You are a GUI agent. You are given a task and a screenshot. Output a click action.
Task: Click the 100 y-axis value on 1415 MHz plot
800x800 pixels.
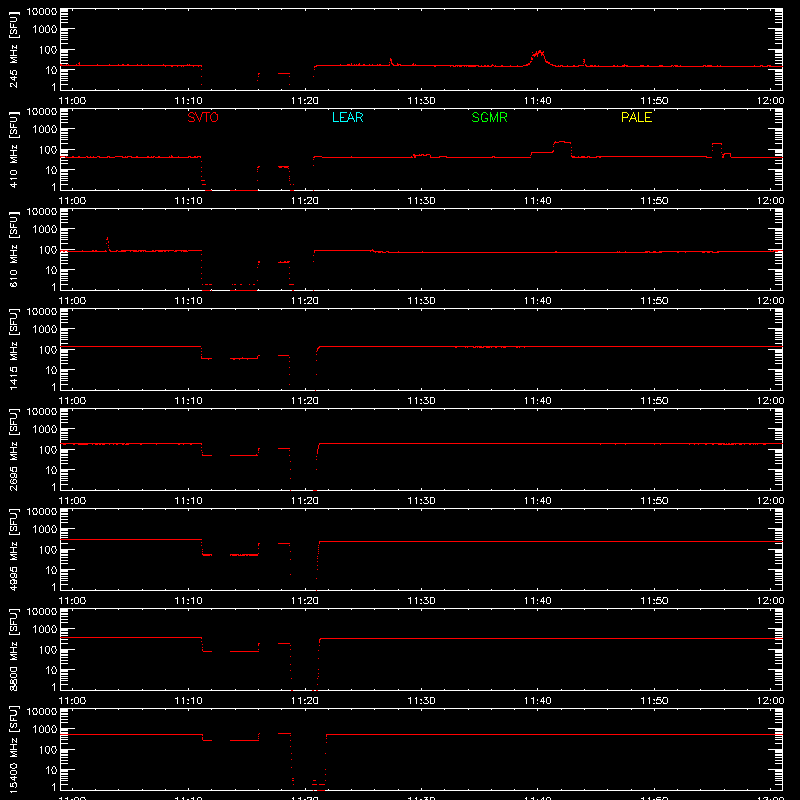pos(48,350)
